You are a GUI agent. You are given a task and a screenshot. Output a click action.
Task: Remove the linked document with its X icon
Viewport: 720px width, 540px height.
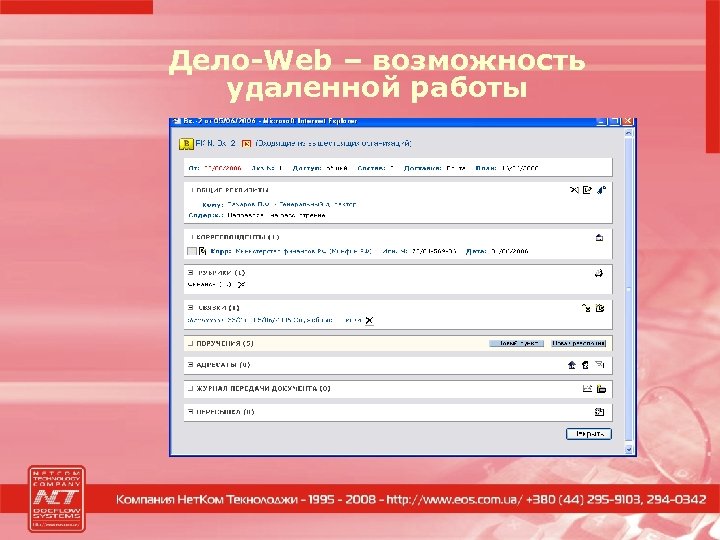click(369, 320)
